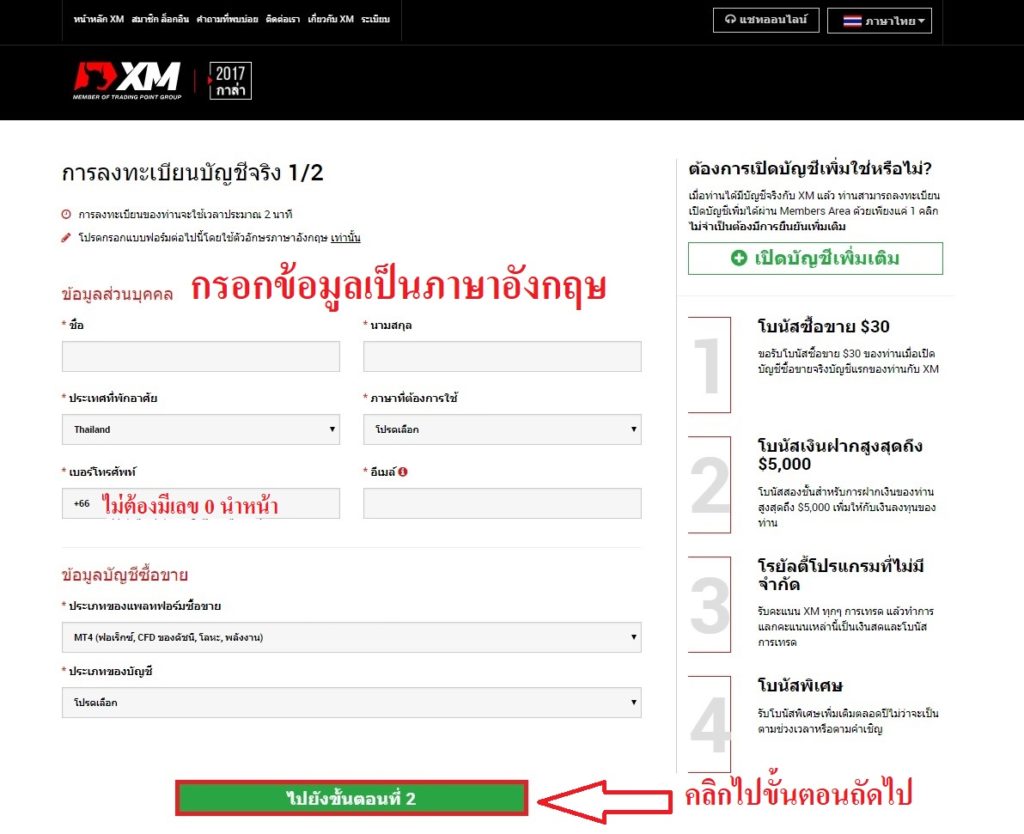Screen dimensions: 1024x834
Task: Focus the ชื่อ (first name) field
Action: click(200, 357)
